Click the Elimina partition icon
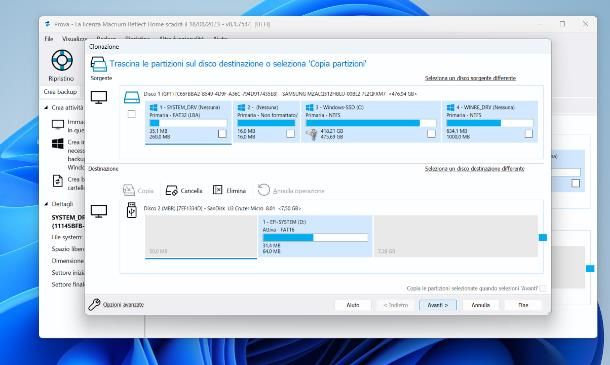 [x=218, y=190]
